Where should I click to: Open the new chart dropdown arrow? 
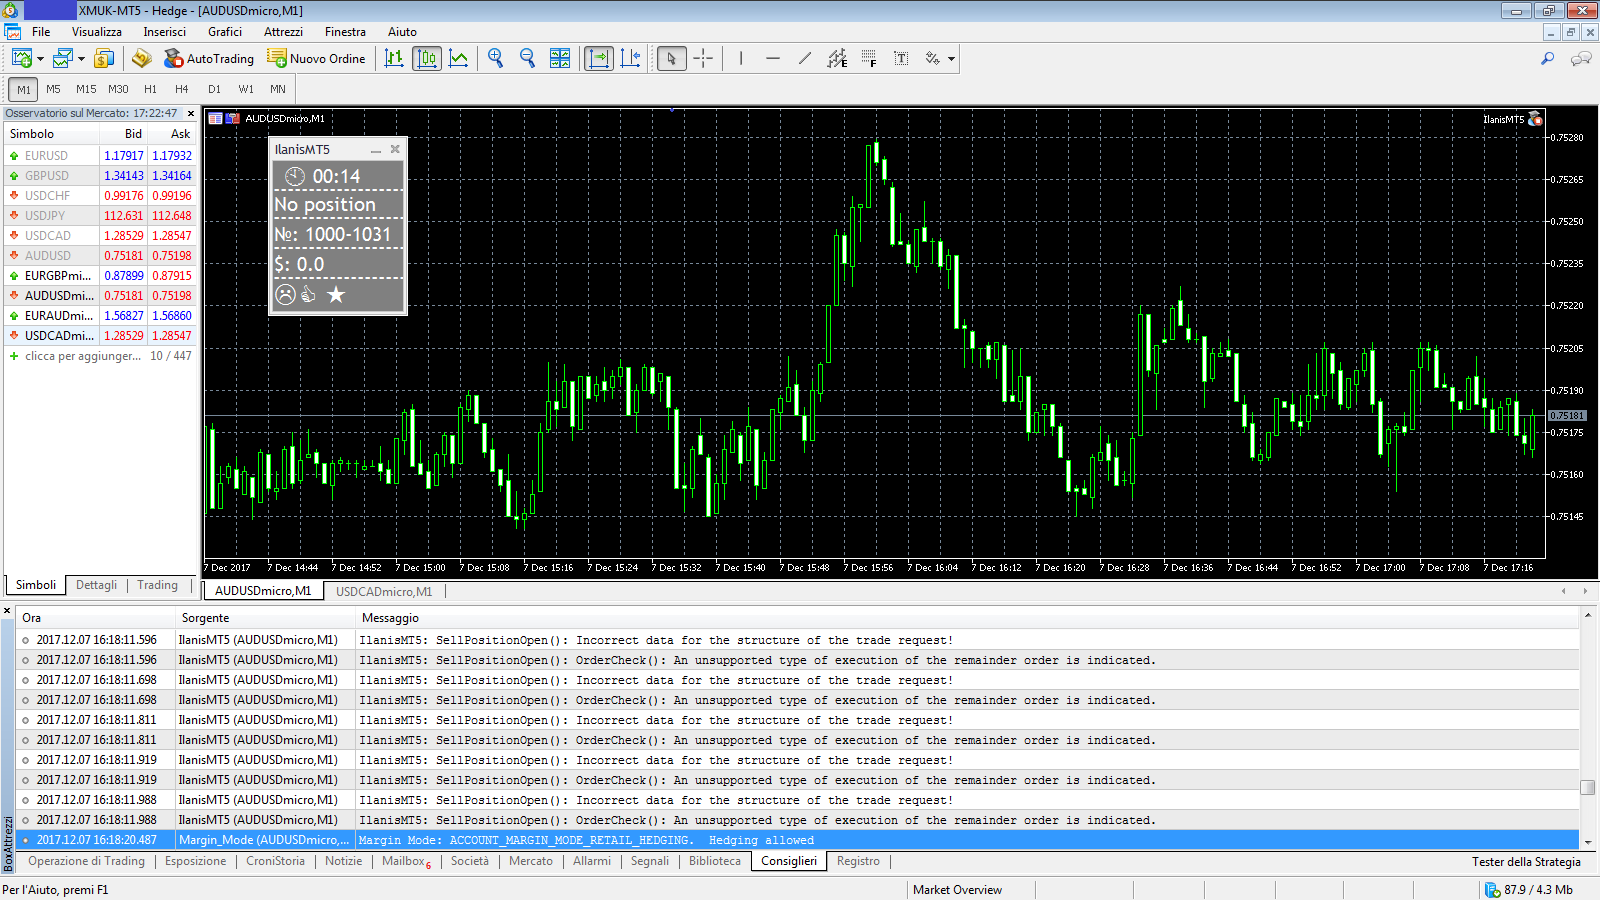point(41,59)
